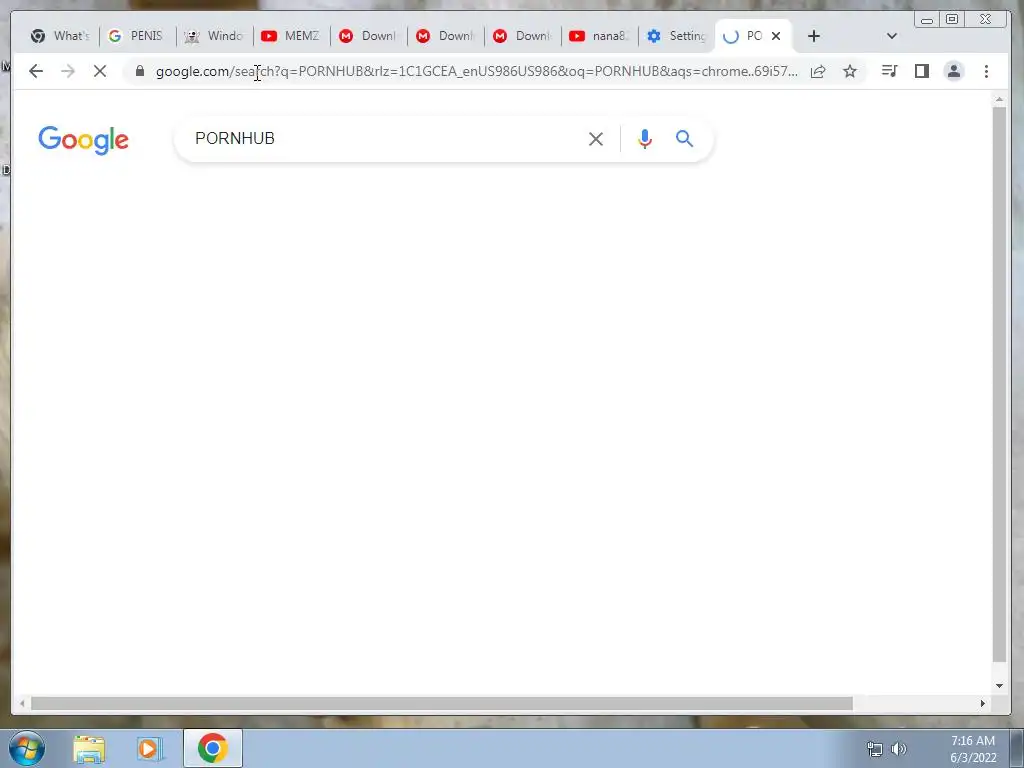The image size is (1024, 768).
Task: Click the forward navigation arrow
Action: click(68, 71)
